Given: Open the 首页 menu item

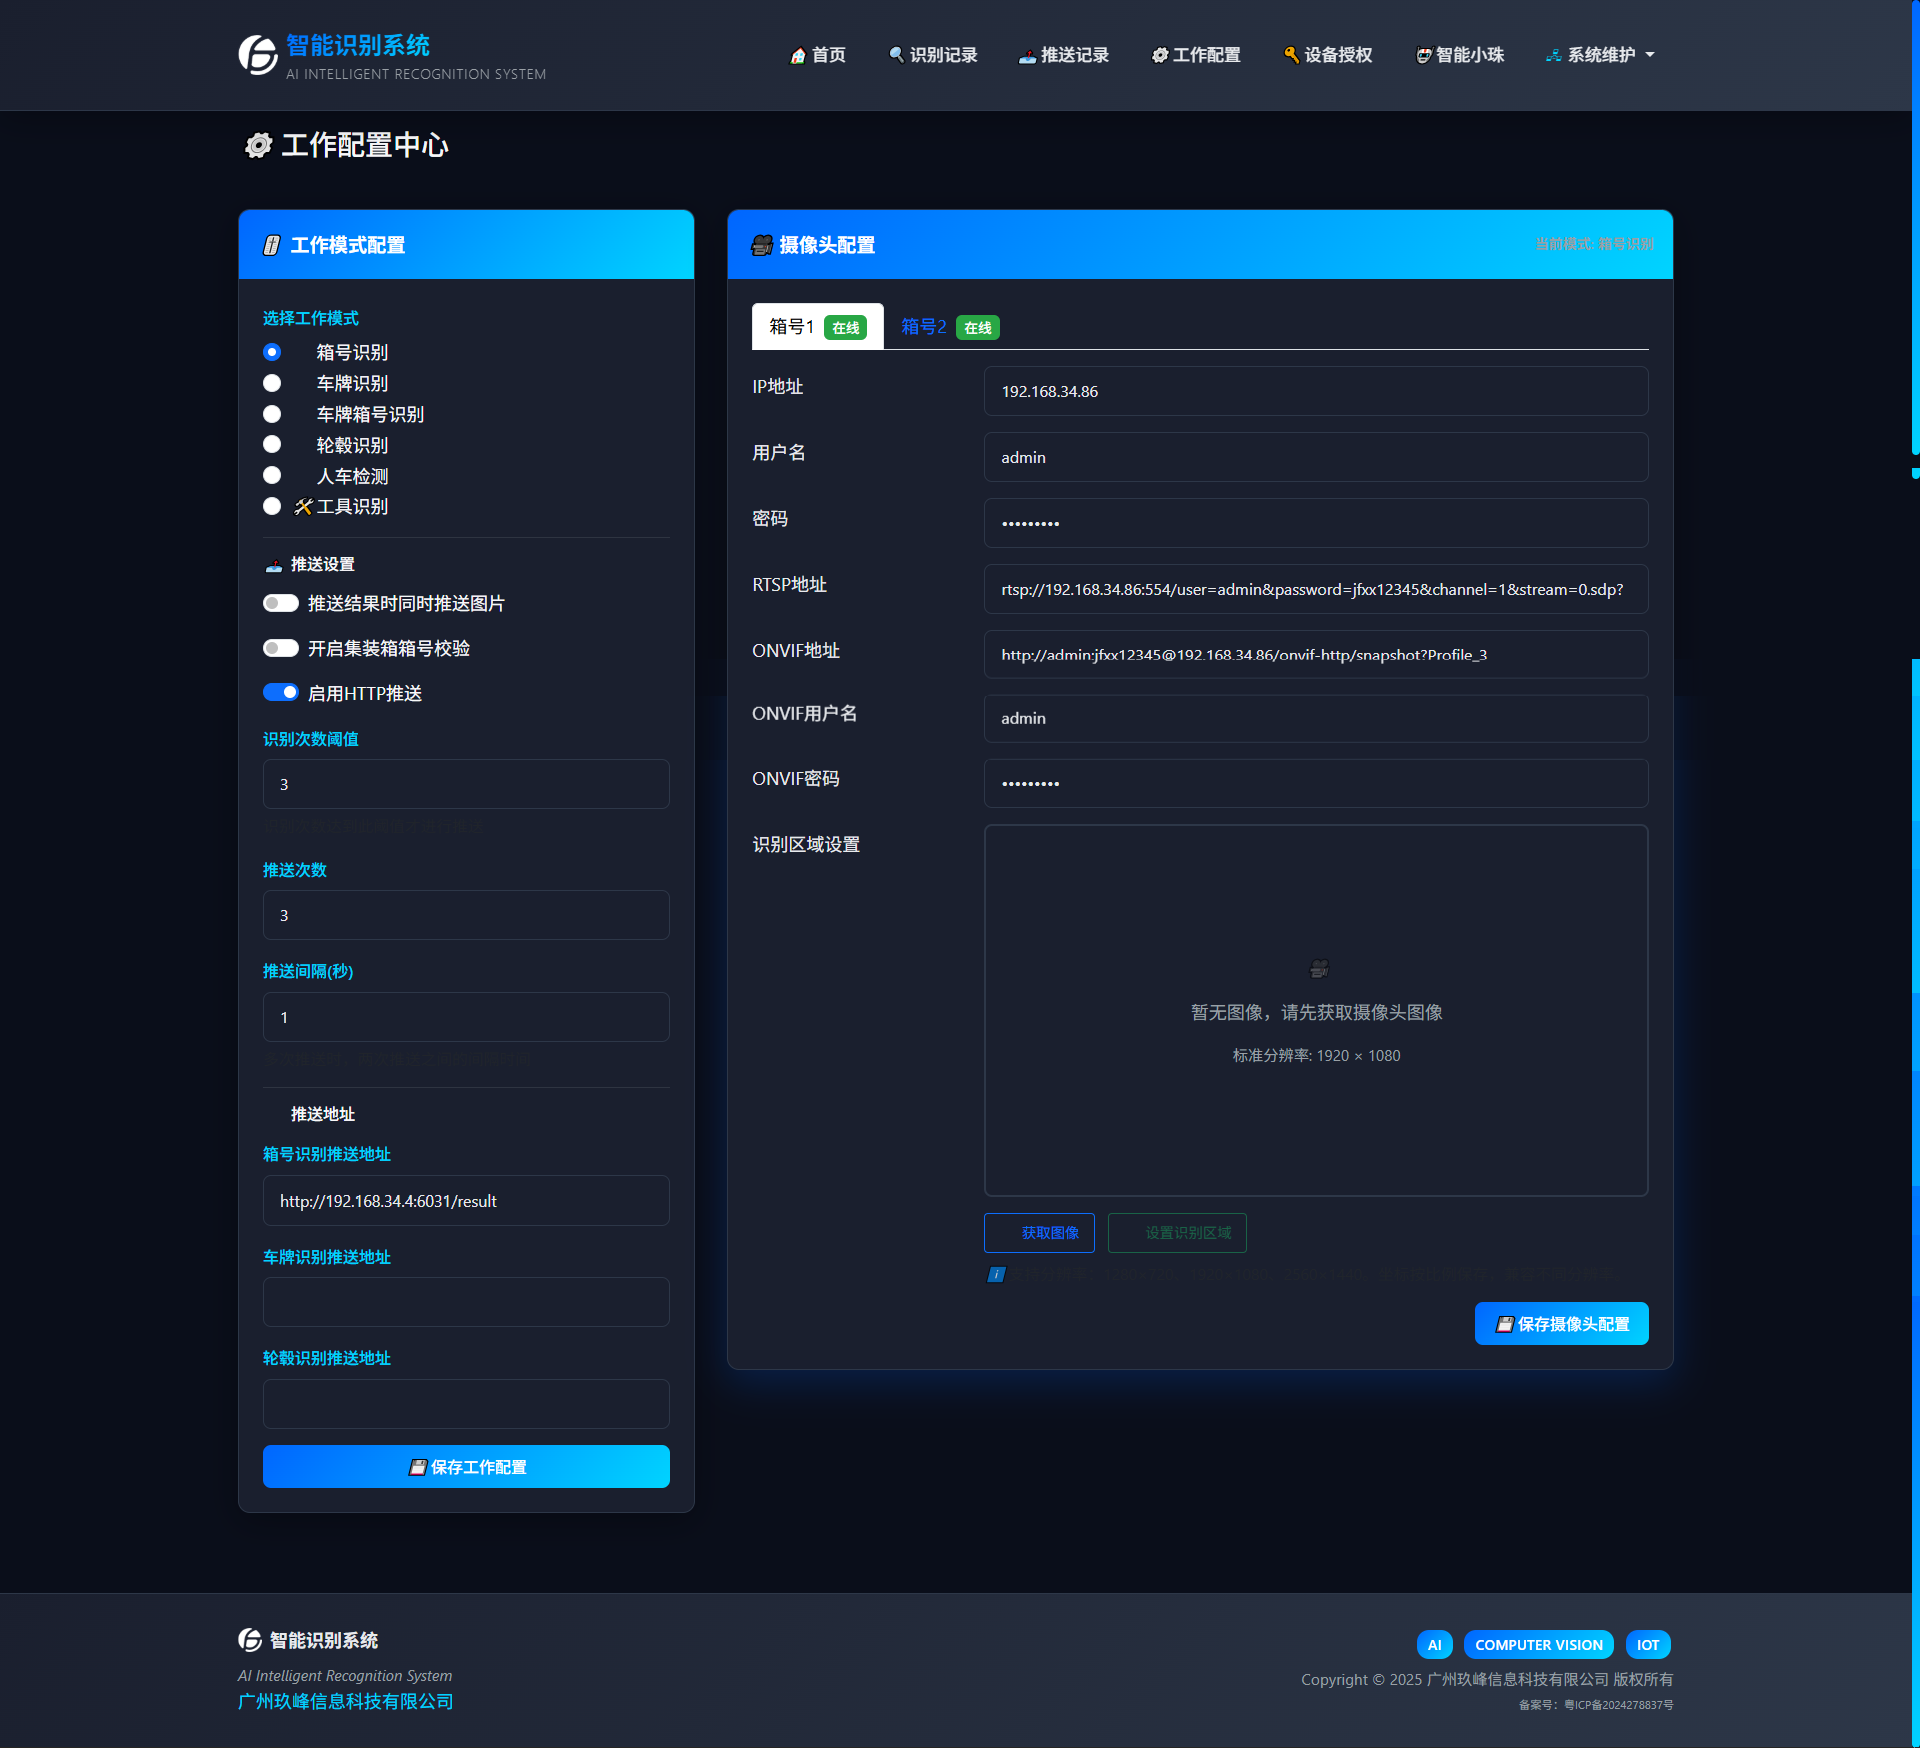Looking at the screenshot, I should (818, 55).
